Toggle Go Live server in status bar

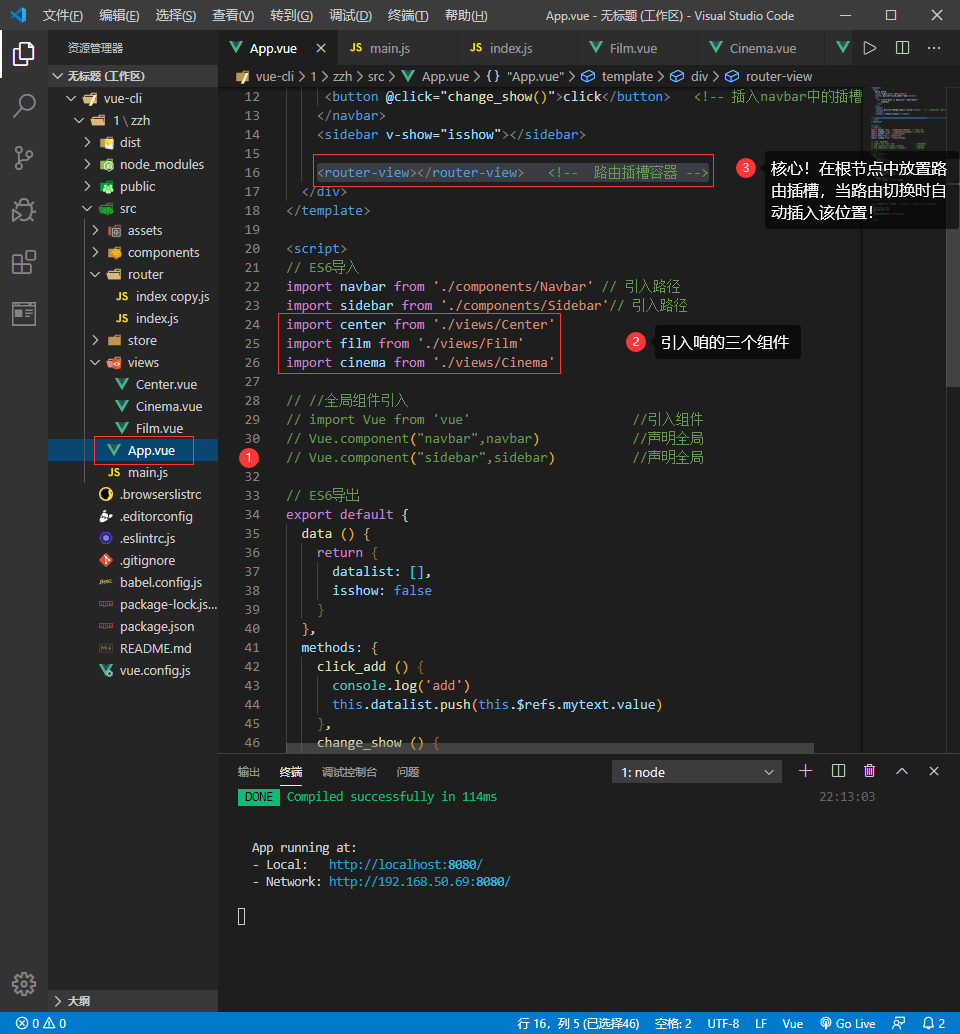pos(847,1023)
